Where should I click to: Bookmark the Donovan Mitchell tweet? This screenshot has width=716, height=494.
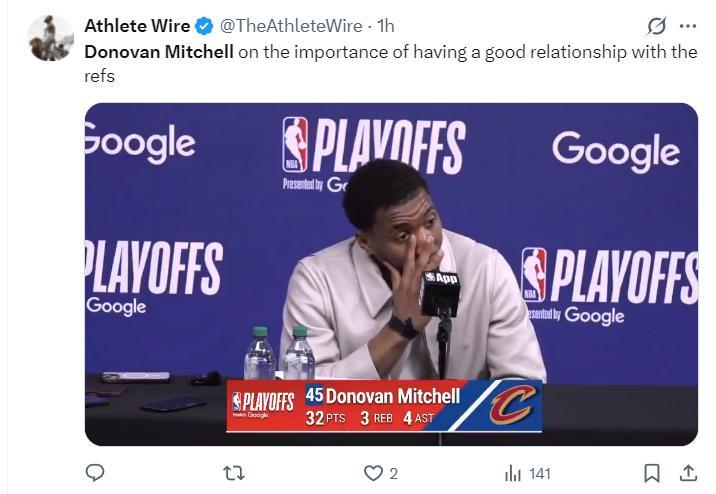[x=651, y=472]
